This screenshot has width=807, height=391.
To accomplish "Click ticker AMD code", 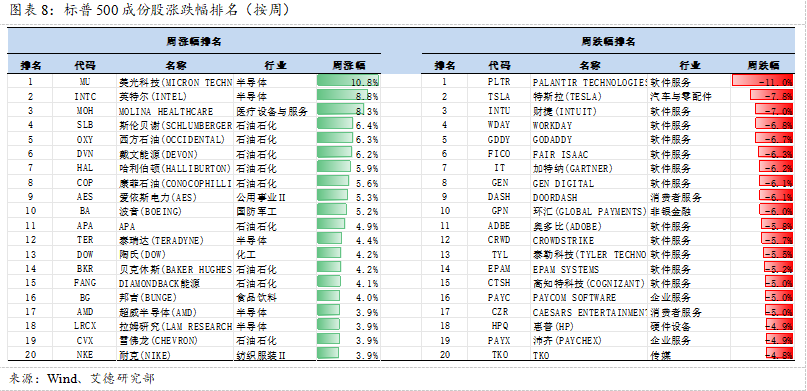I will point(85,312).
